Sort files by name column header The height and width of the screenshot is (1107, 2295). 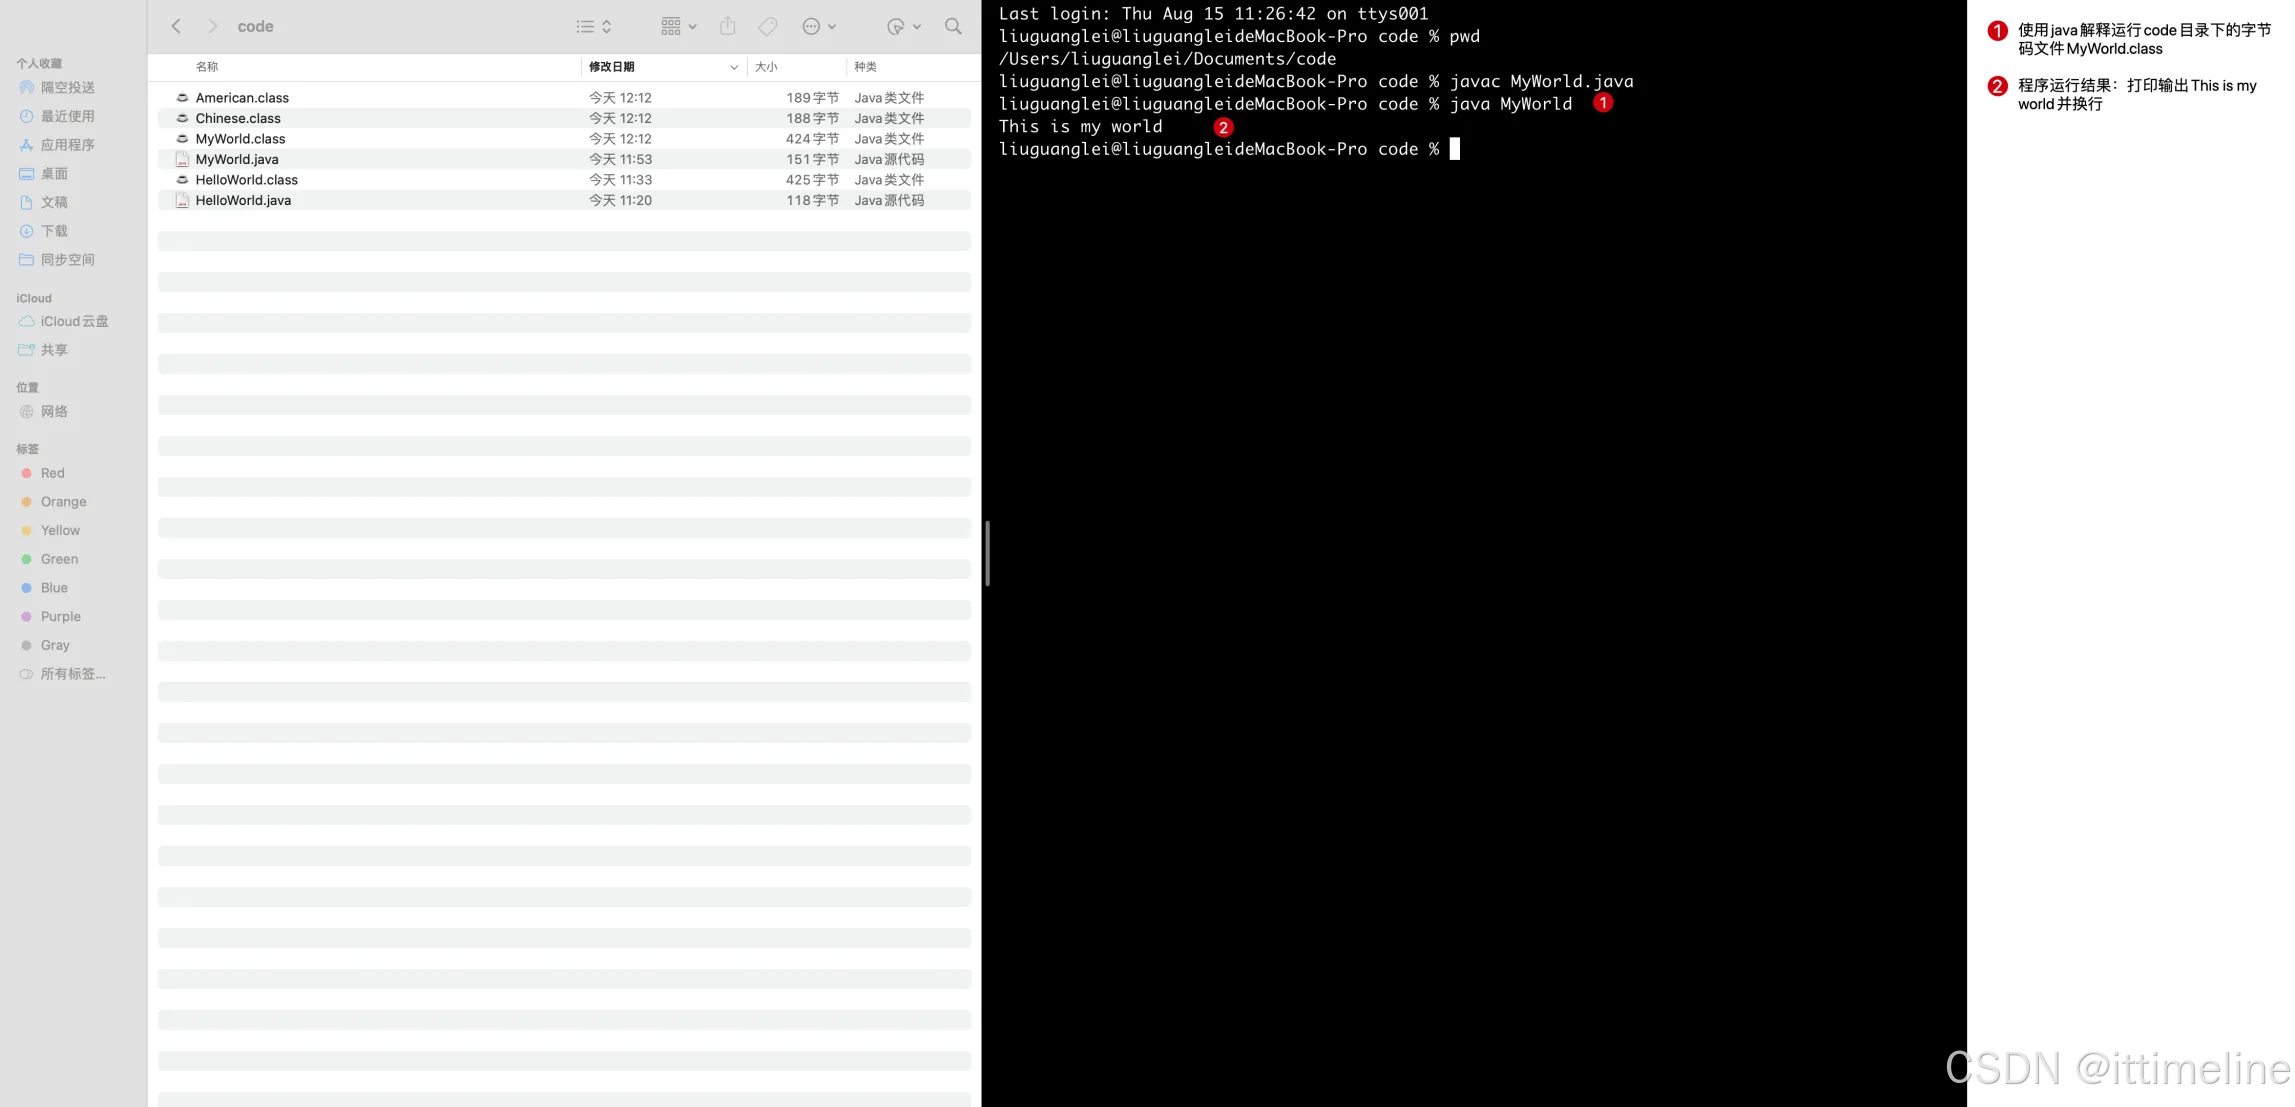pos(207,67)
